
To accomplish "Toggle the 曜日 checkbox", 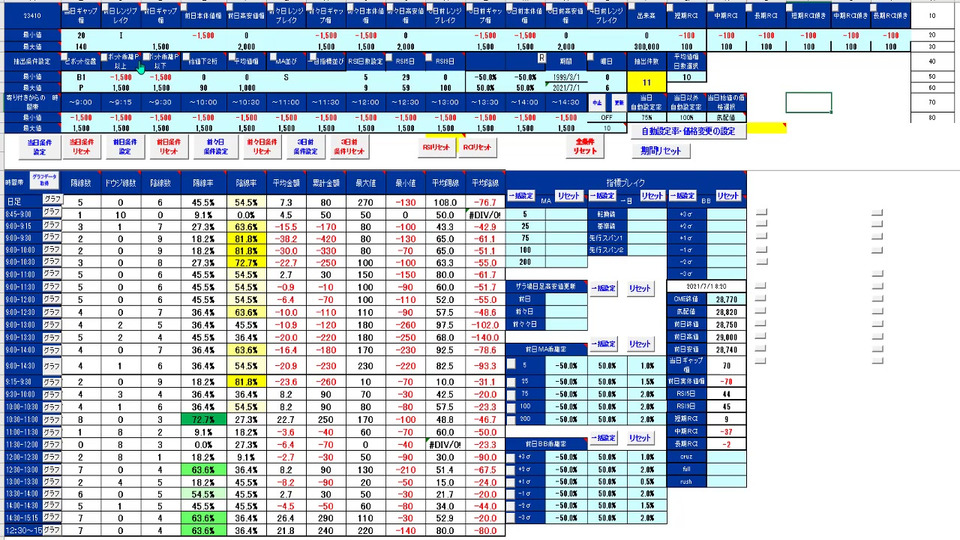I will [x=591, y=57].
